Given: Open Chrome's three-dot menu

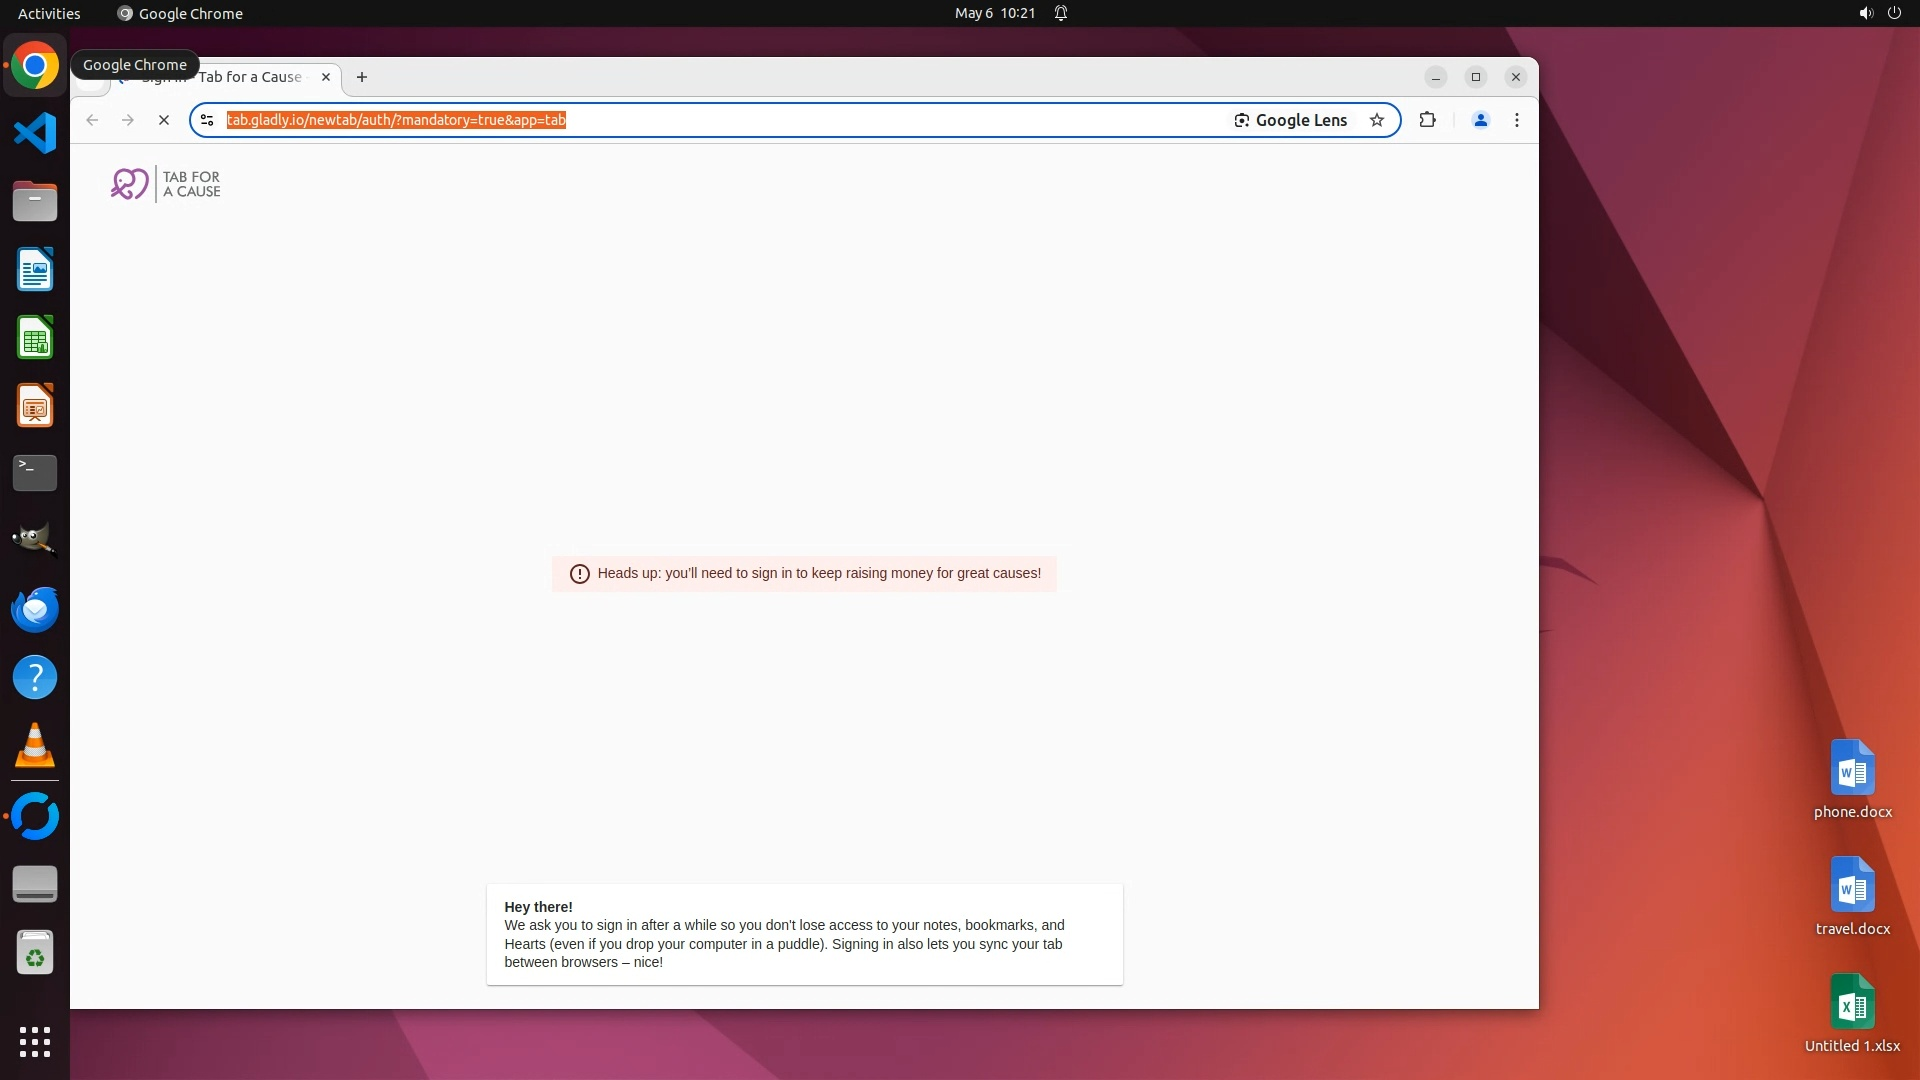Looking at the screenshot, I should coord(1517,120).
